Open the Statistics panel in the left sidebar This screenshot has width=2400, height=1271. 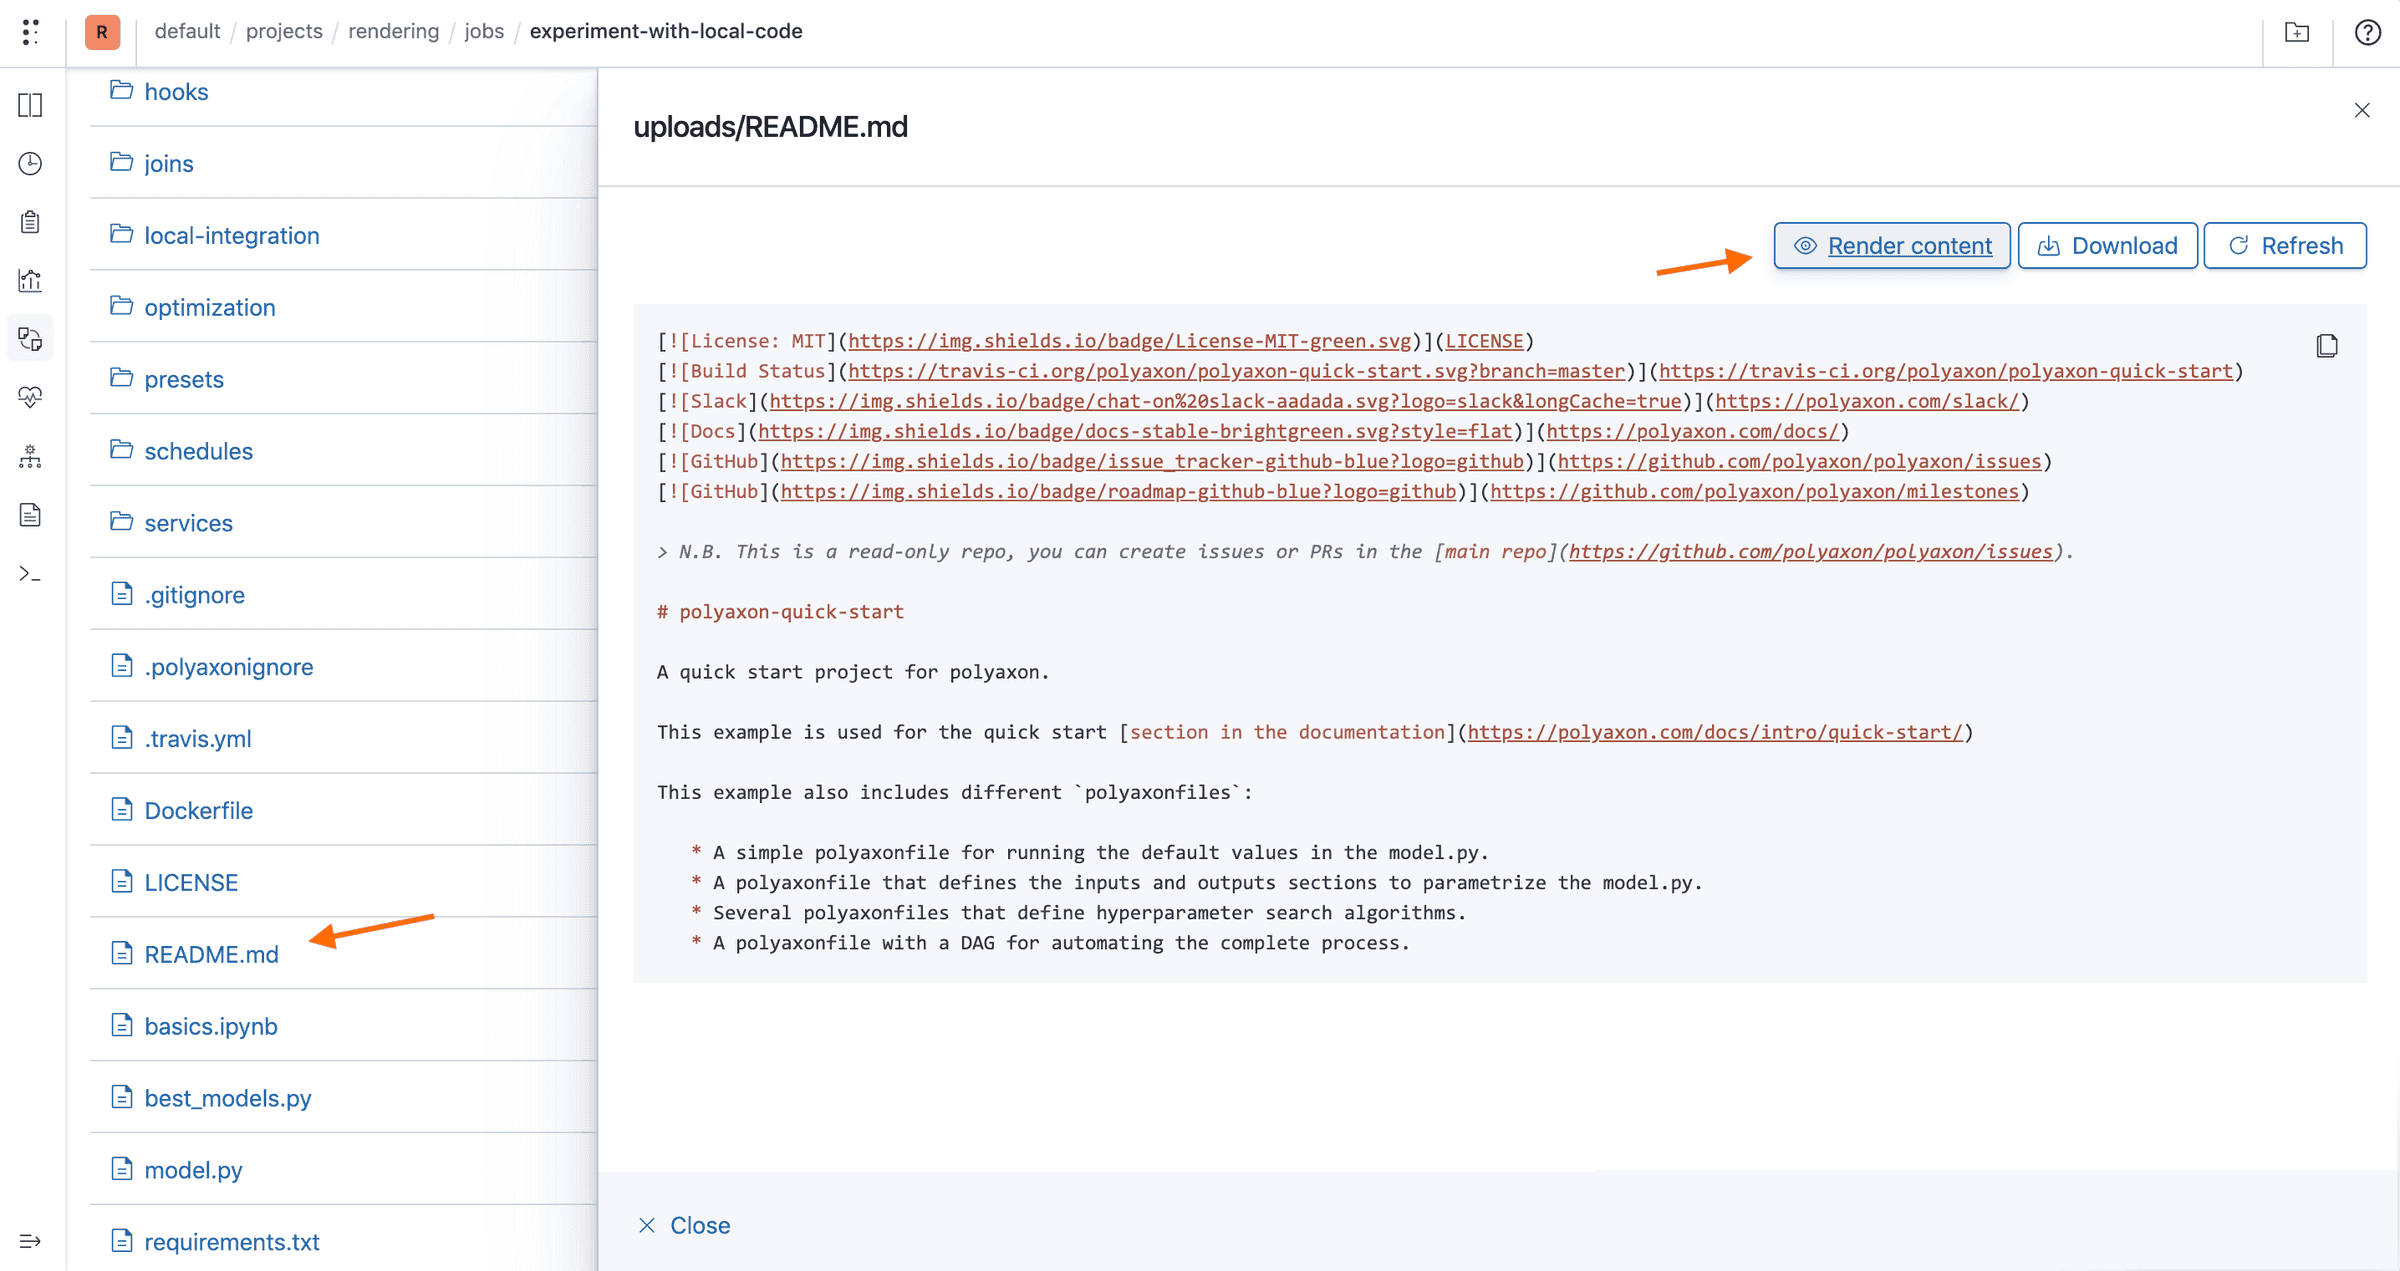coord(30,281)
